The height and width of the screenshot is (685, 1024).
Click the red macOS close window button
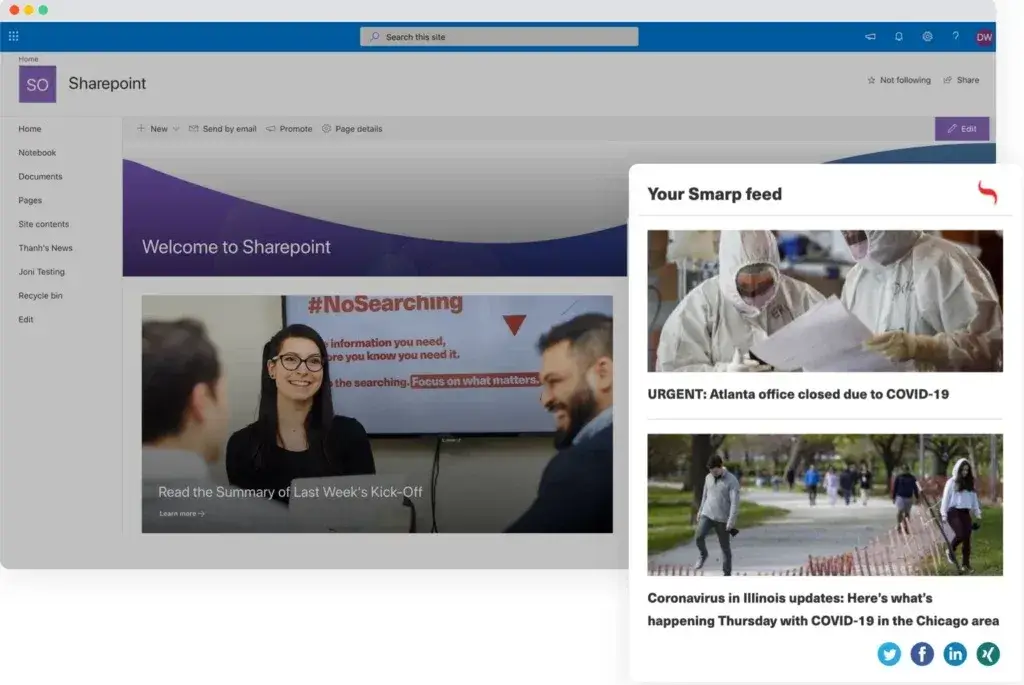pos(14,10)
